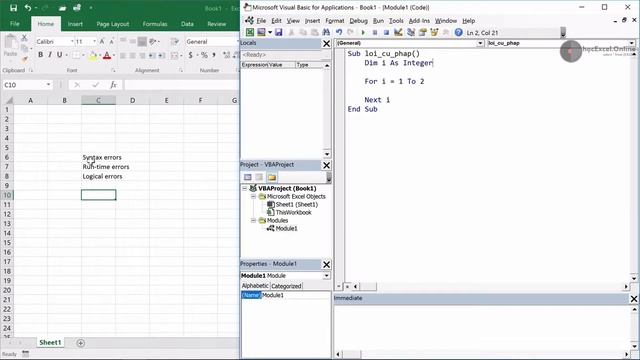Open the Tools menu in VBA editor
640x360 pixels.
(x=396, y=20)
